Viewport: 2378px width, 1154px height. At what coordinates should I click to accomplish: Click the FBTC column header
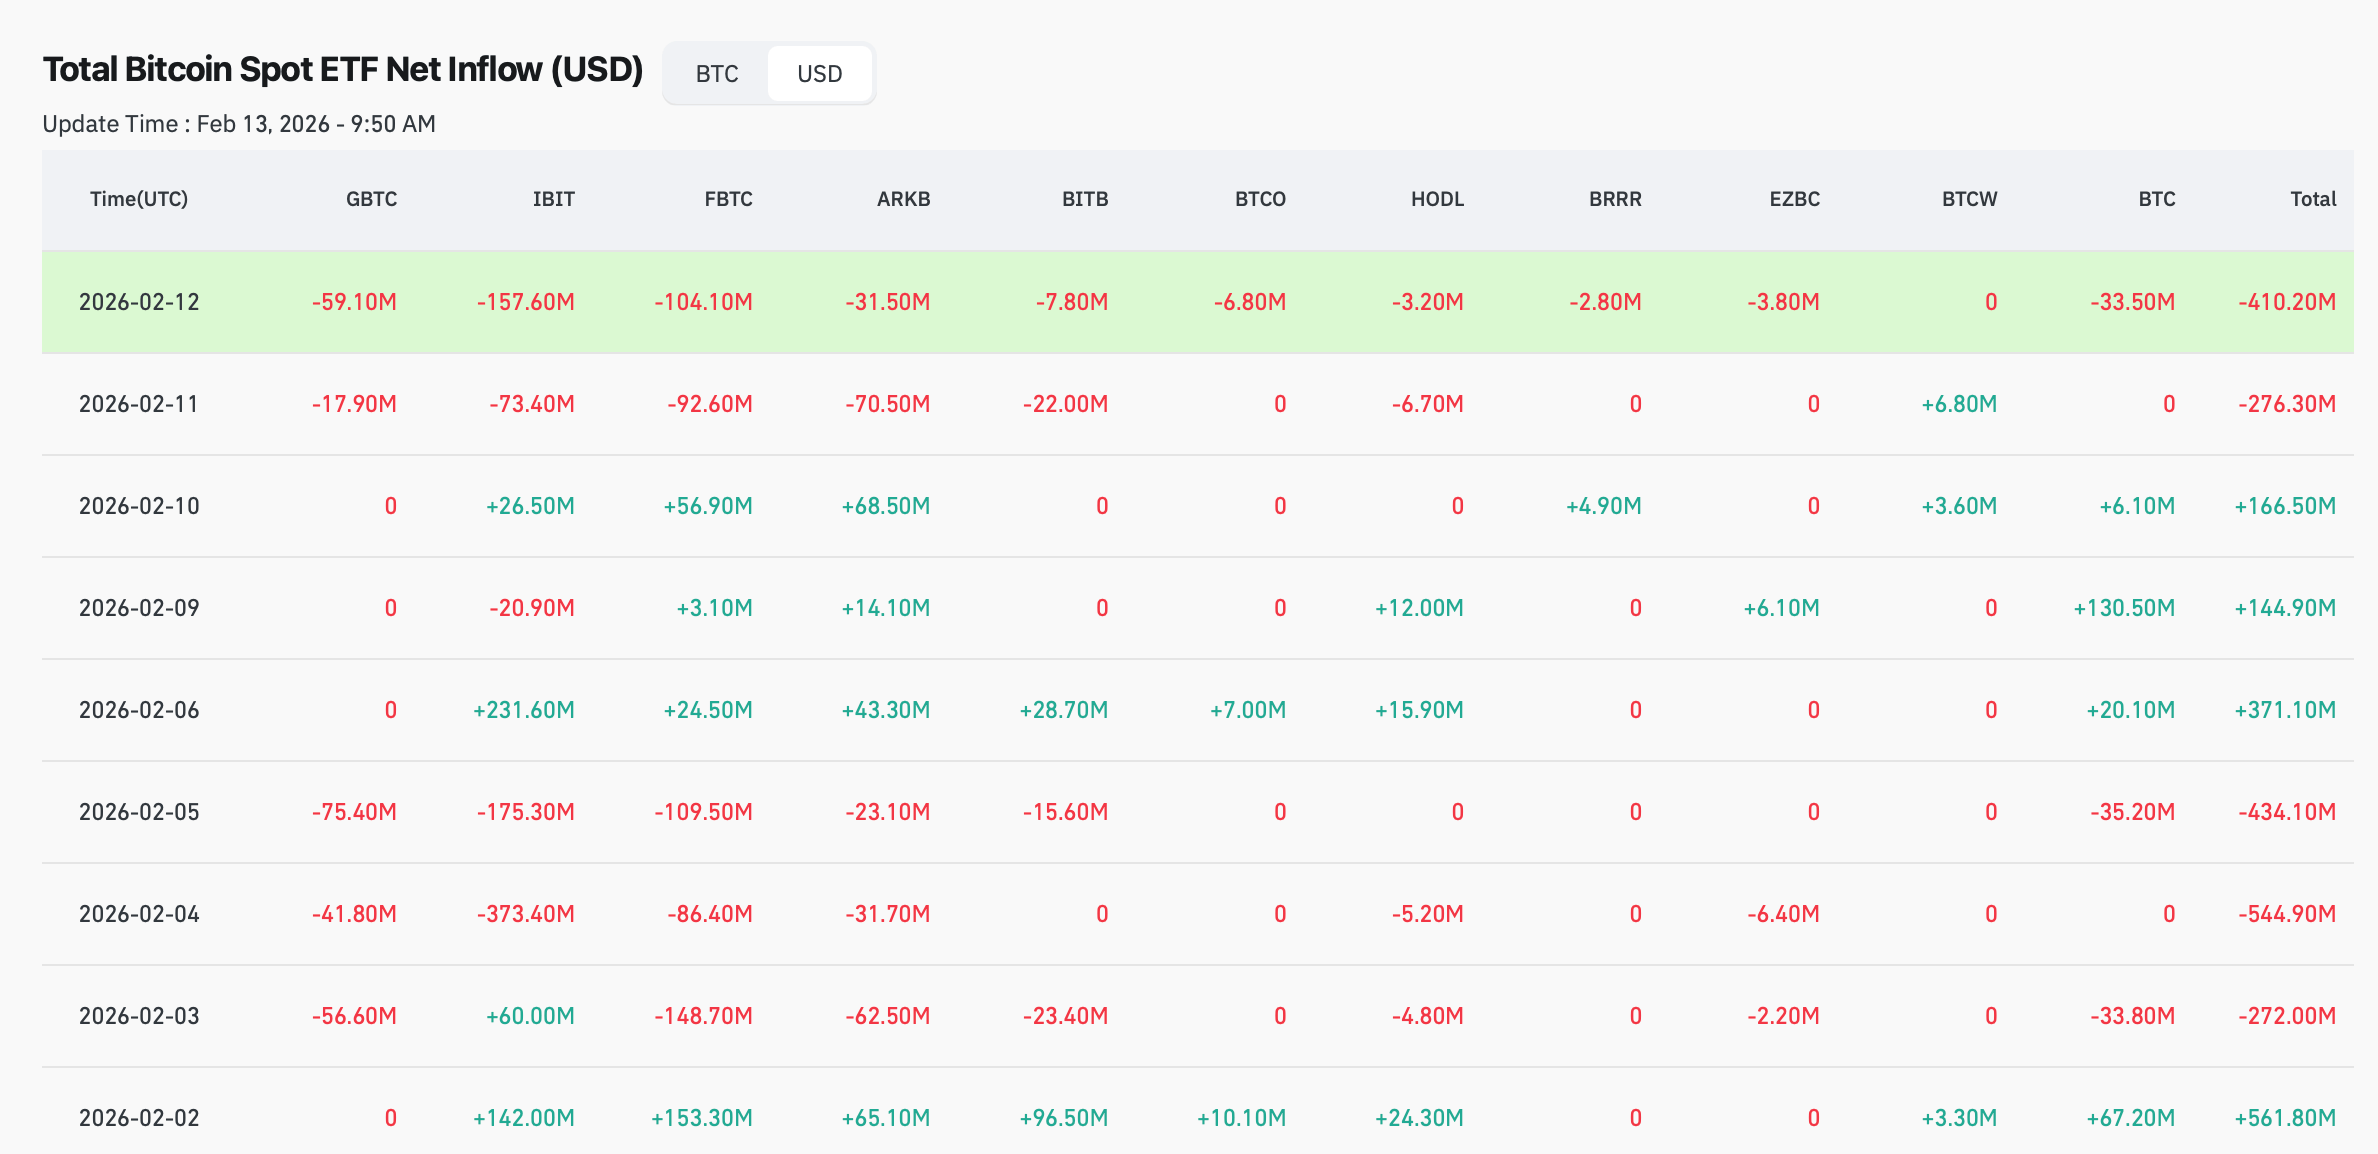[728, 199]
